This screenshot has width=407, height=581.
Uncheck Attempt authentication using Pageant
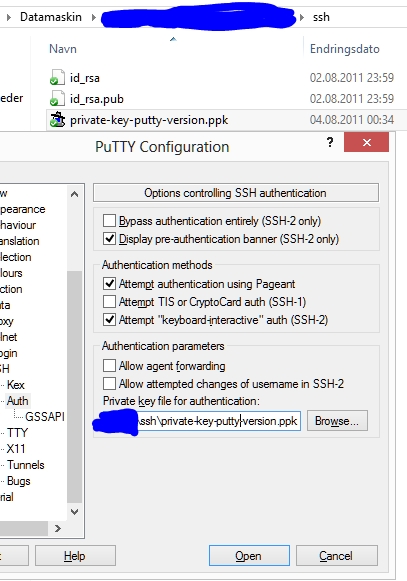(x=109, y=284)
